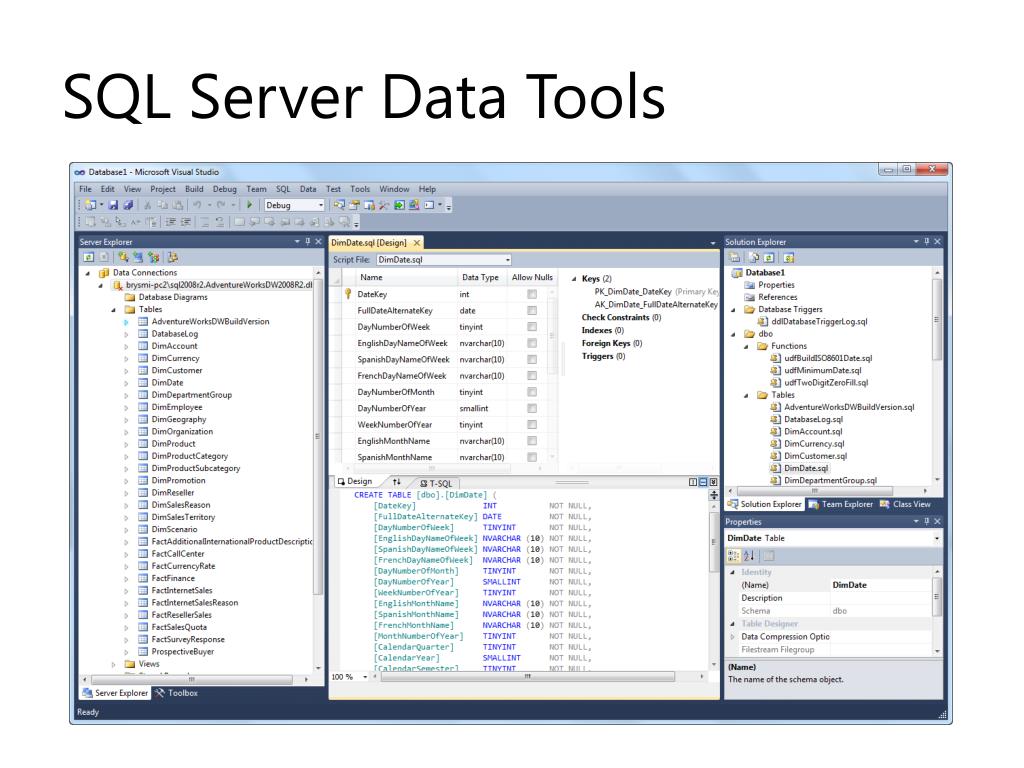This screenshot has width=1024, height=768.
Task: Click Connect to Database icon in Server Explorer
Action: coord(123,257)
